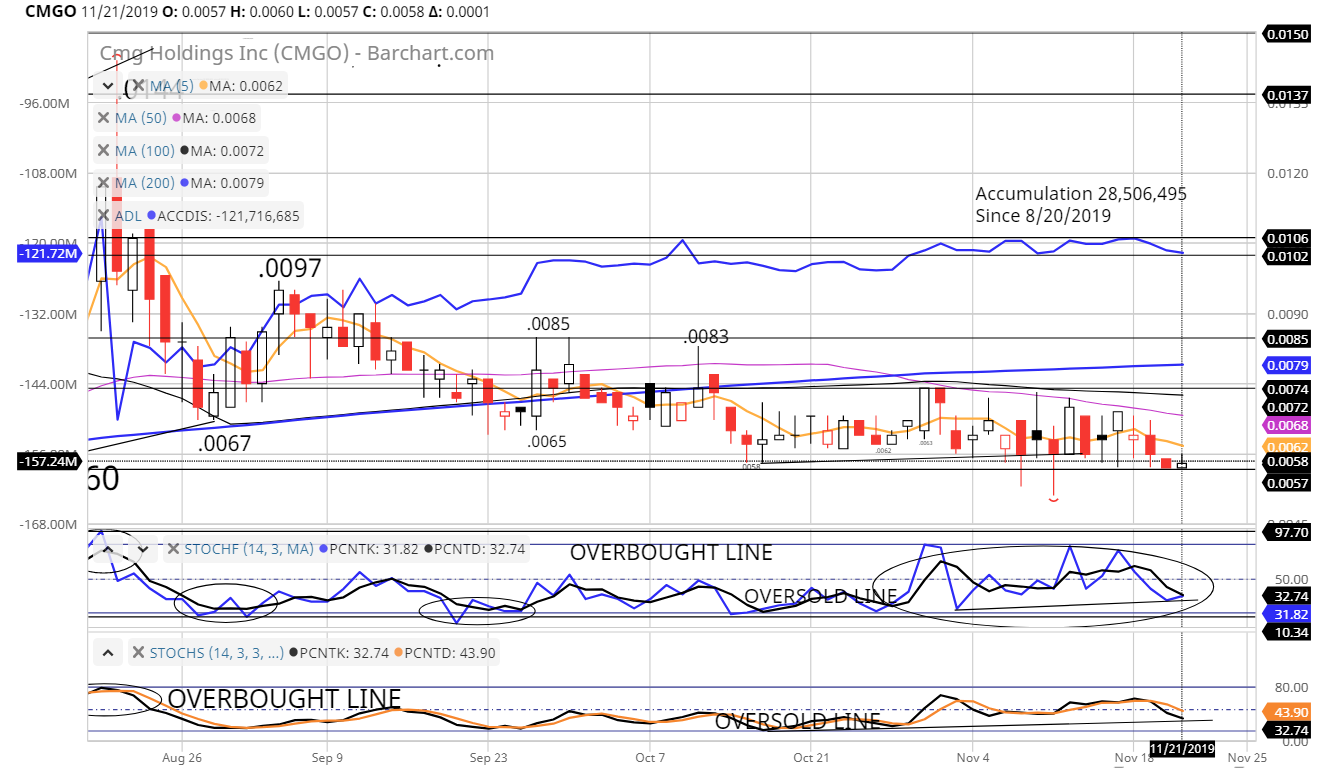
Task: Open MA (100) study settings
Action: point(145,151)
